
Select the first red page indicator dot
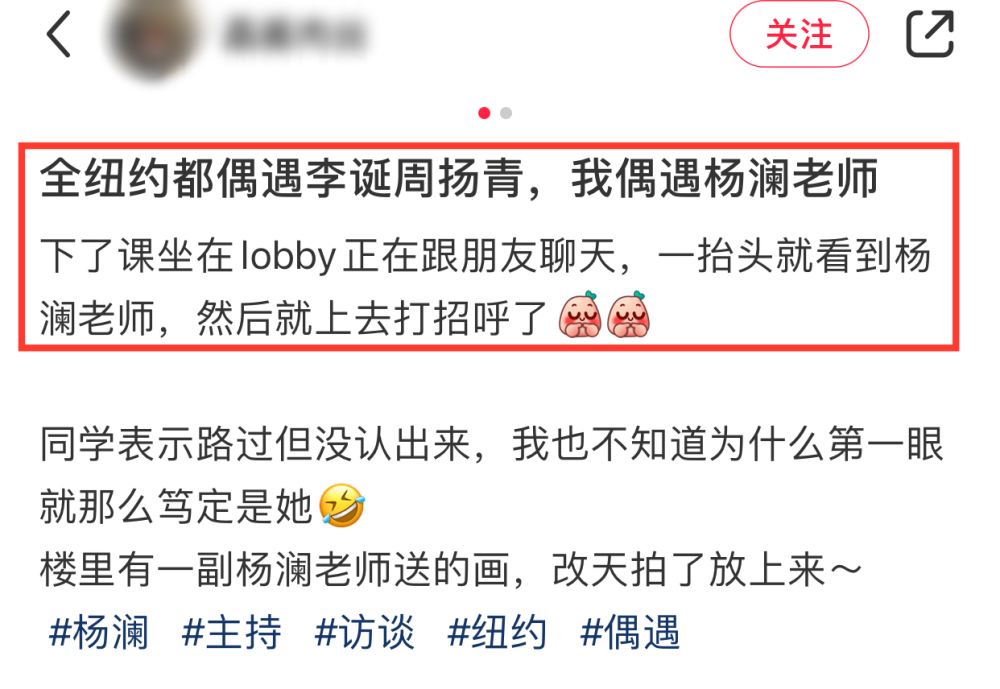pyautogui.click(x=484, y=113)
